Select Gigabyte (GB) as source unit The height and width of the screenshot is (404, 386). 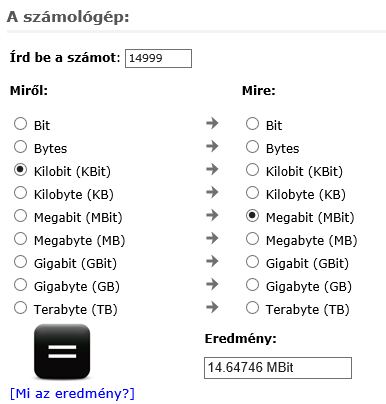coord(20,285)
